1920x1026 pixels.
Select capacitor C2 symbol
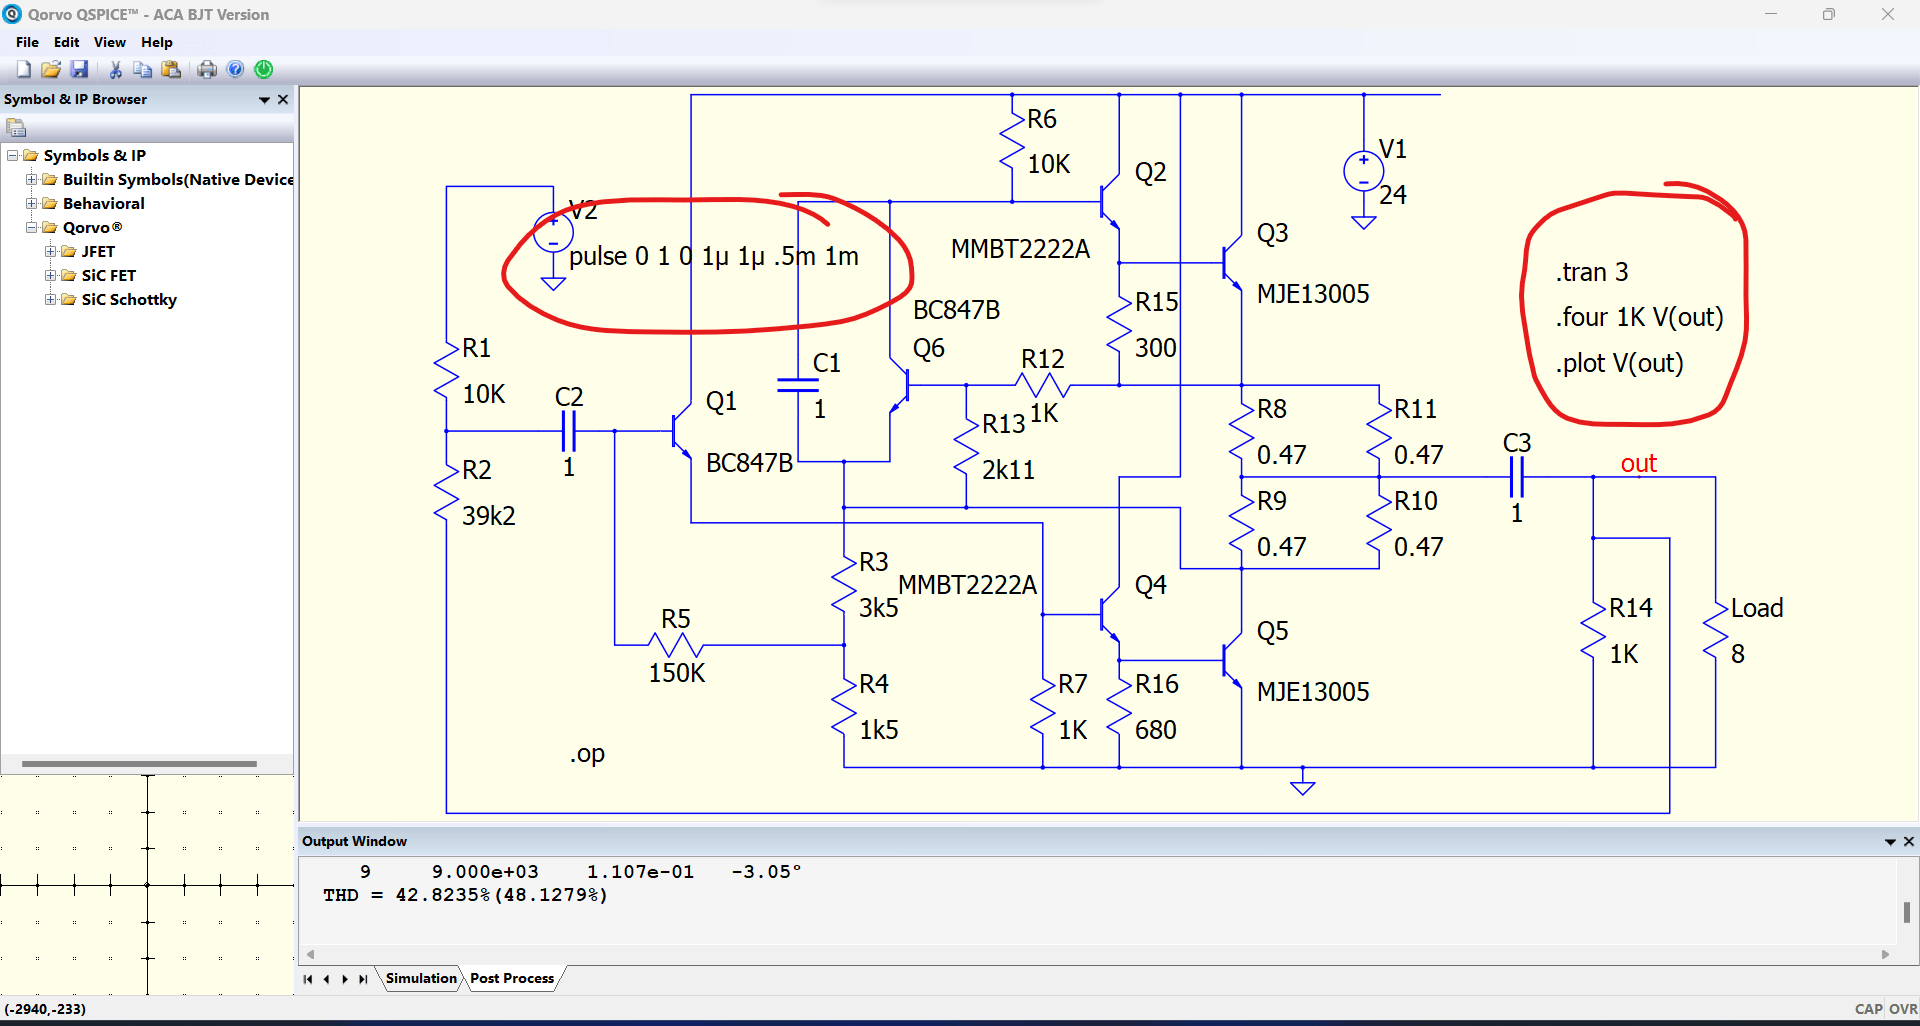569,431
